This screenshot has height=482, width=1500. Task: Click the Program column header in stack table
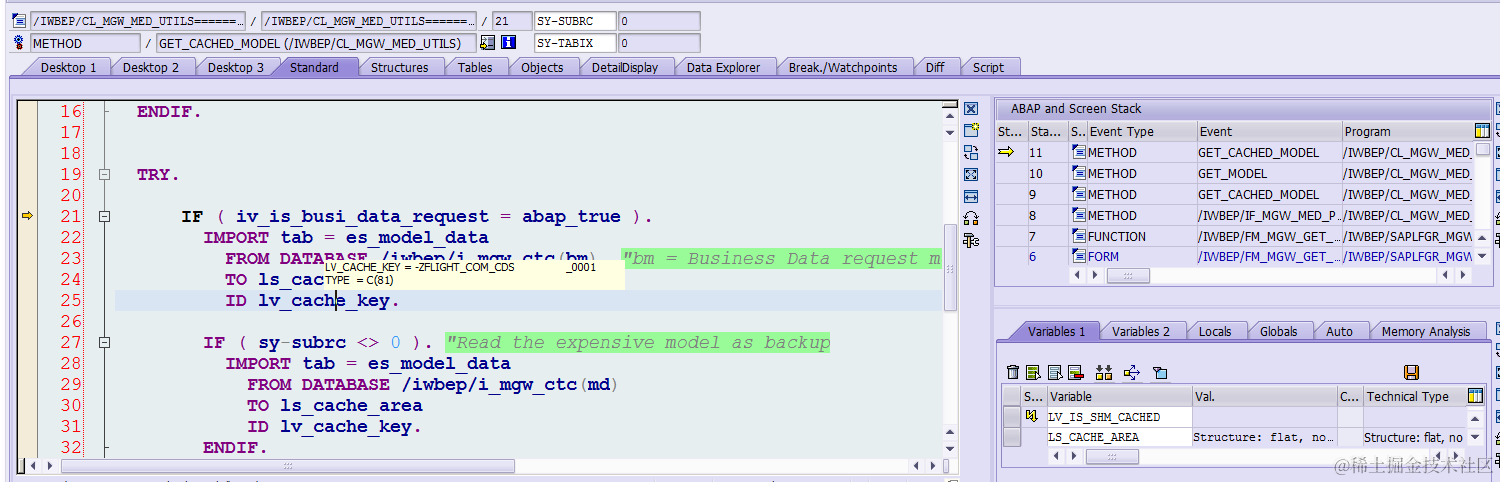pos(1408,131)
